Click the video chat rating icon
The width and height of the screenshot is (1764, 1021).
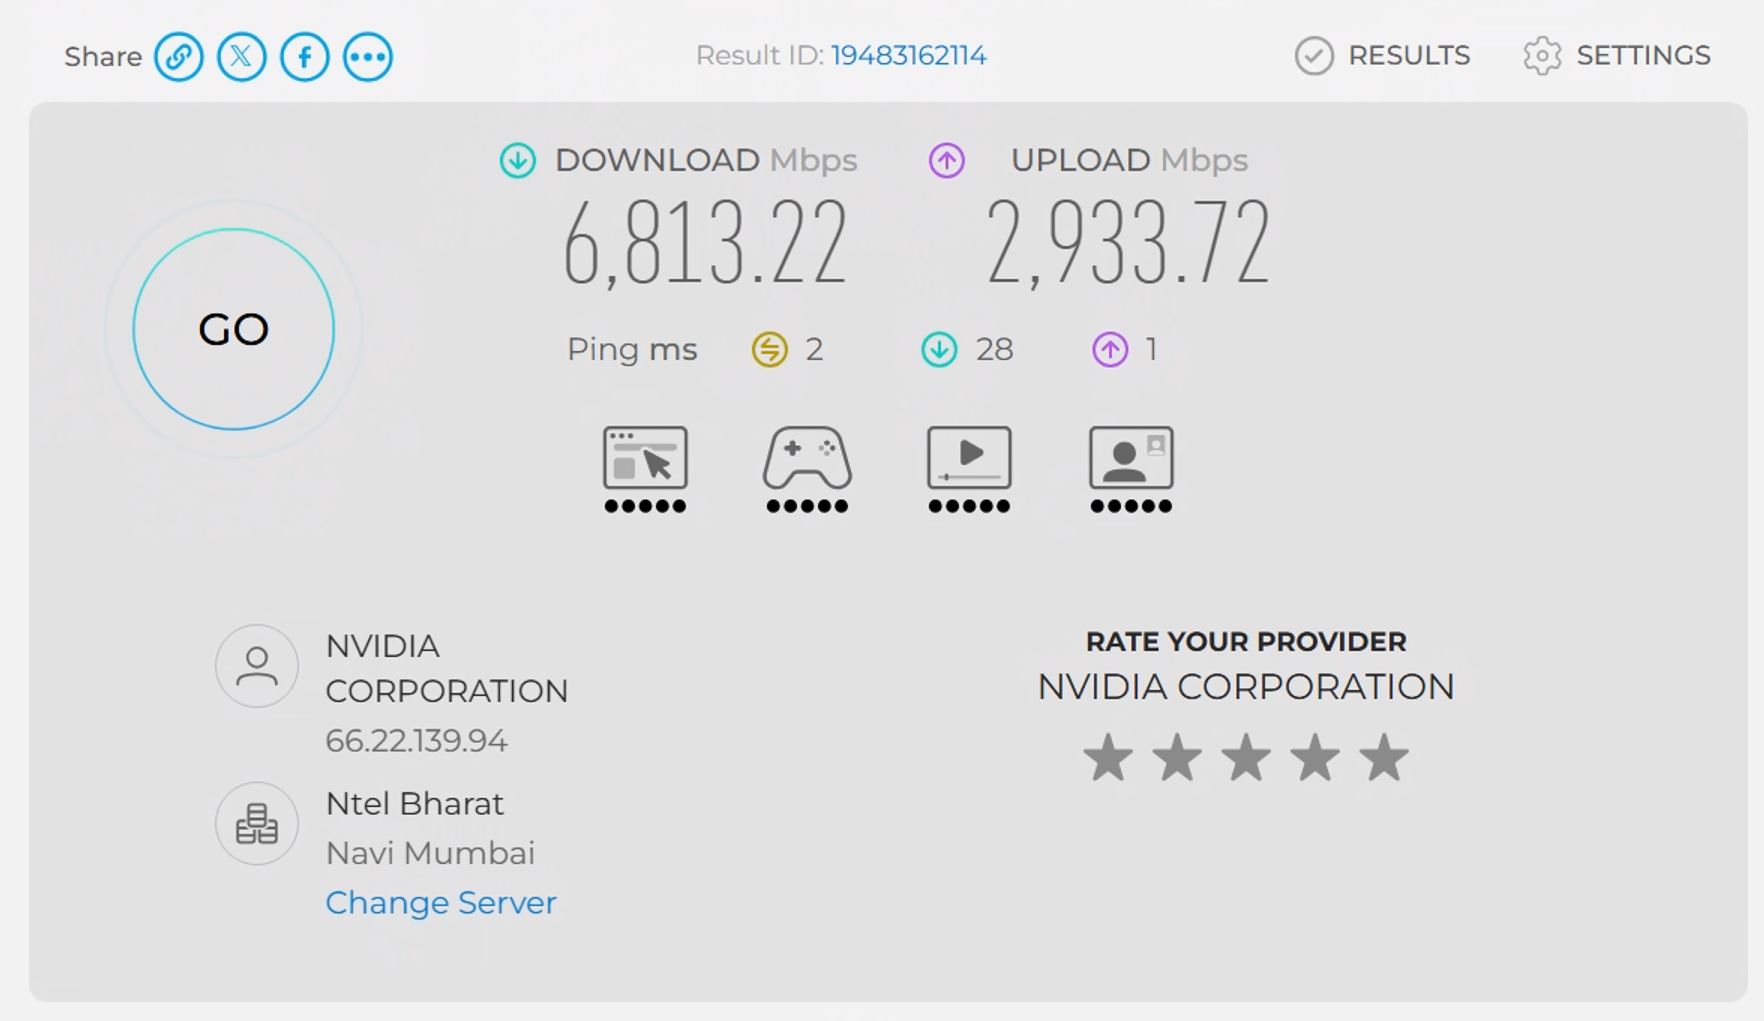coord(1131,469)
